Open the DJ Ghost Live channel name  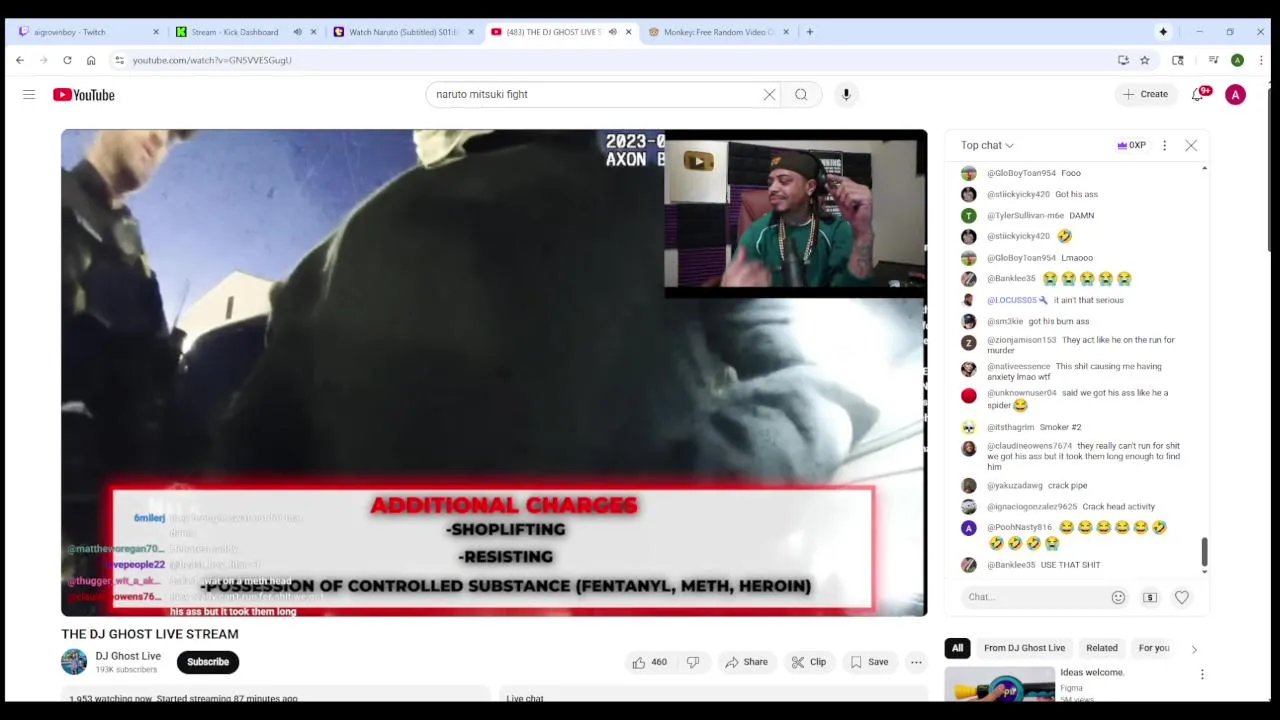coord(128,656)
